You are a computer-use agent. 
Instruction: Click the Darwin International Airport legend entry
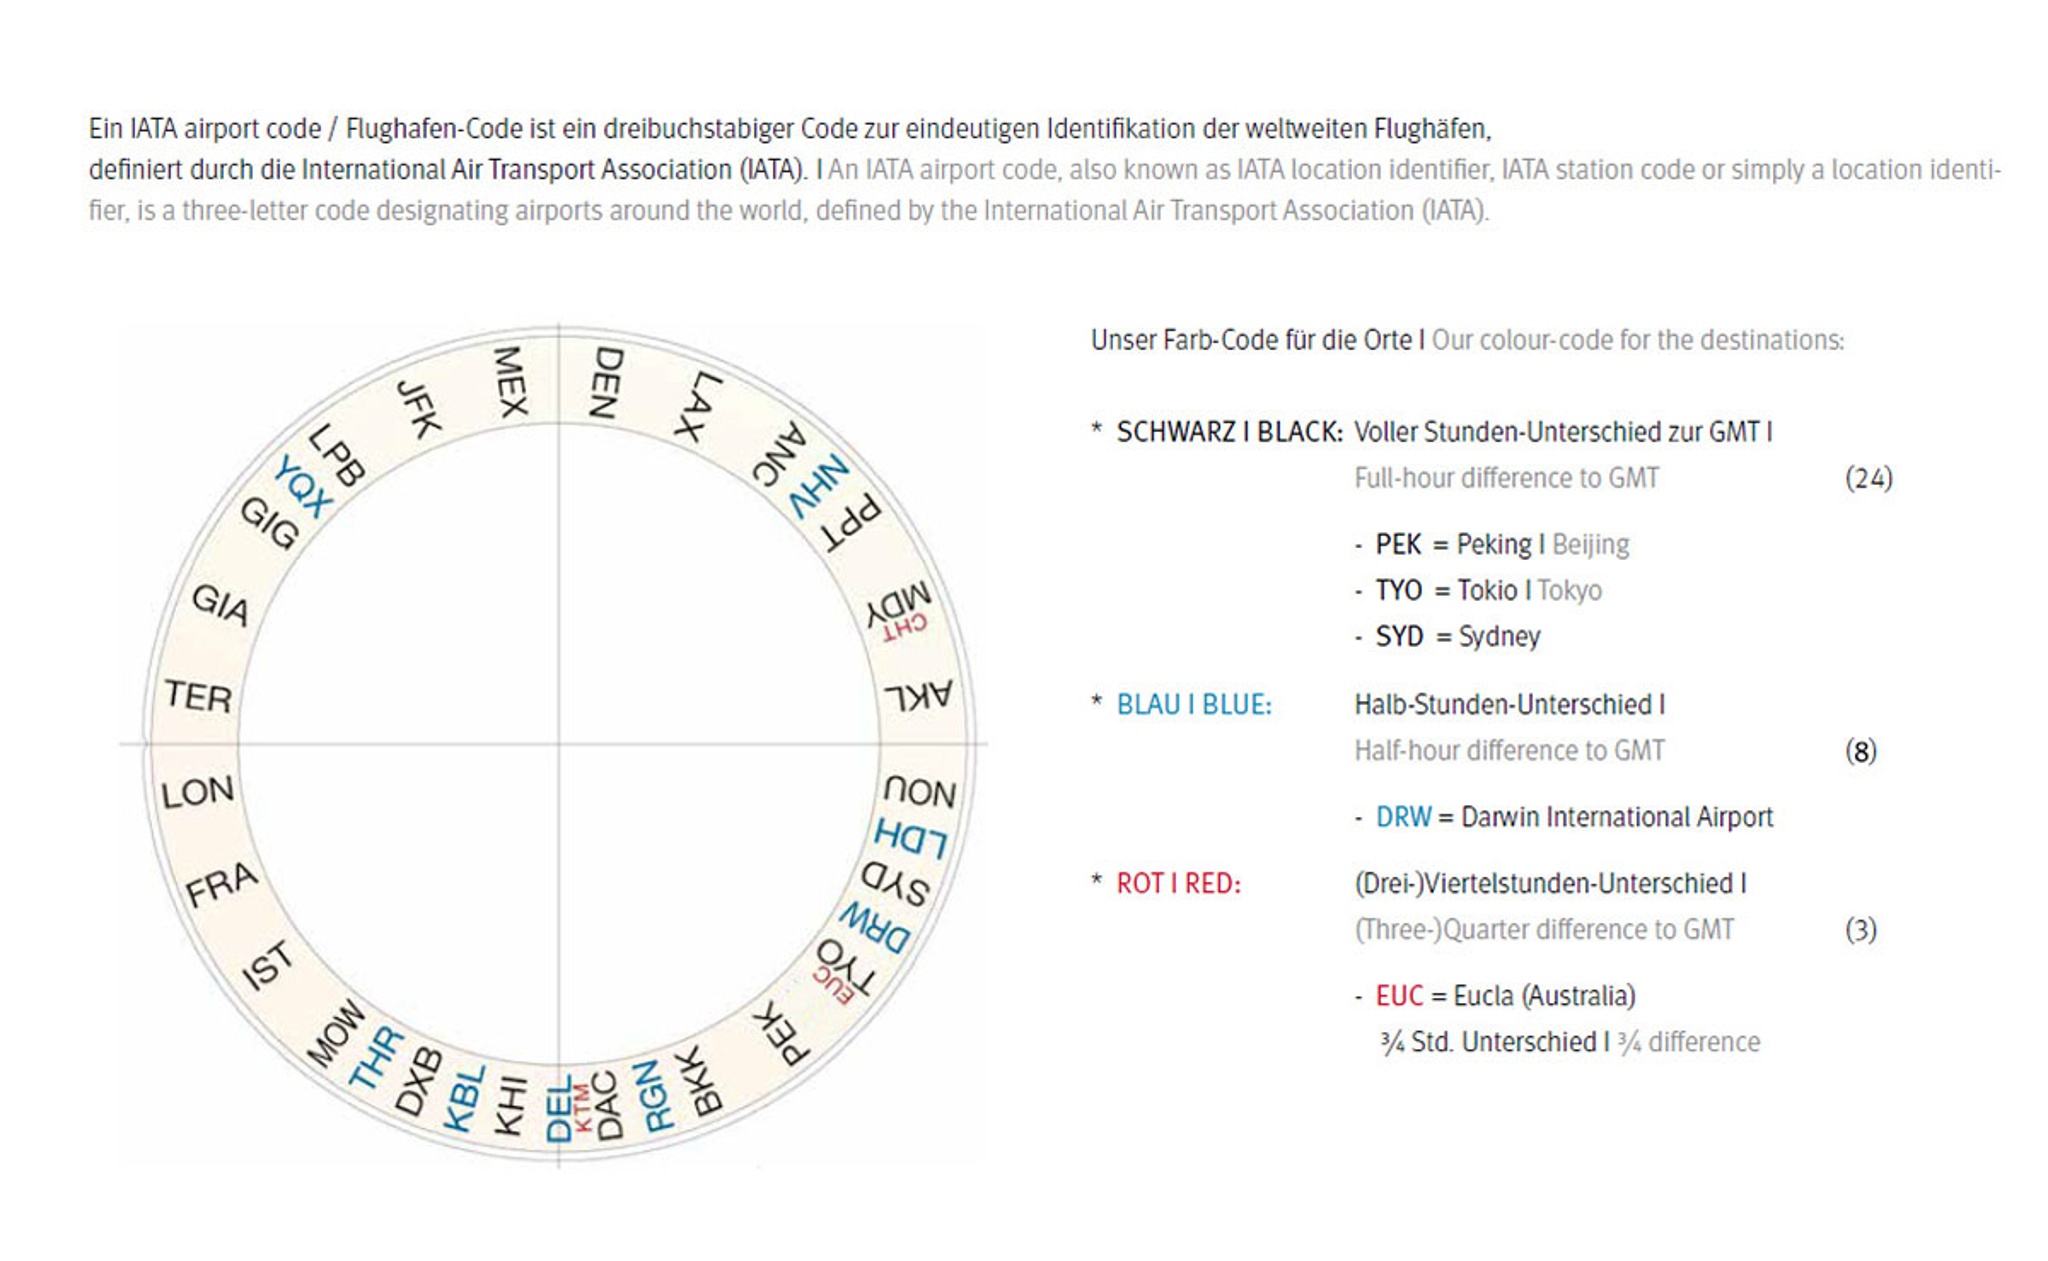[1574, 817]
